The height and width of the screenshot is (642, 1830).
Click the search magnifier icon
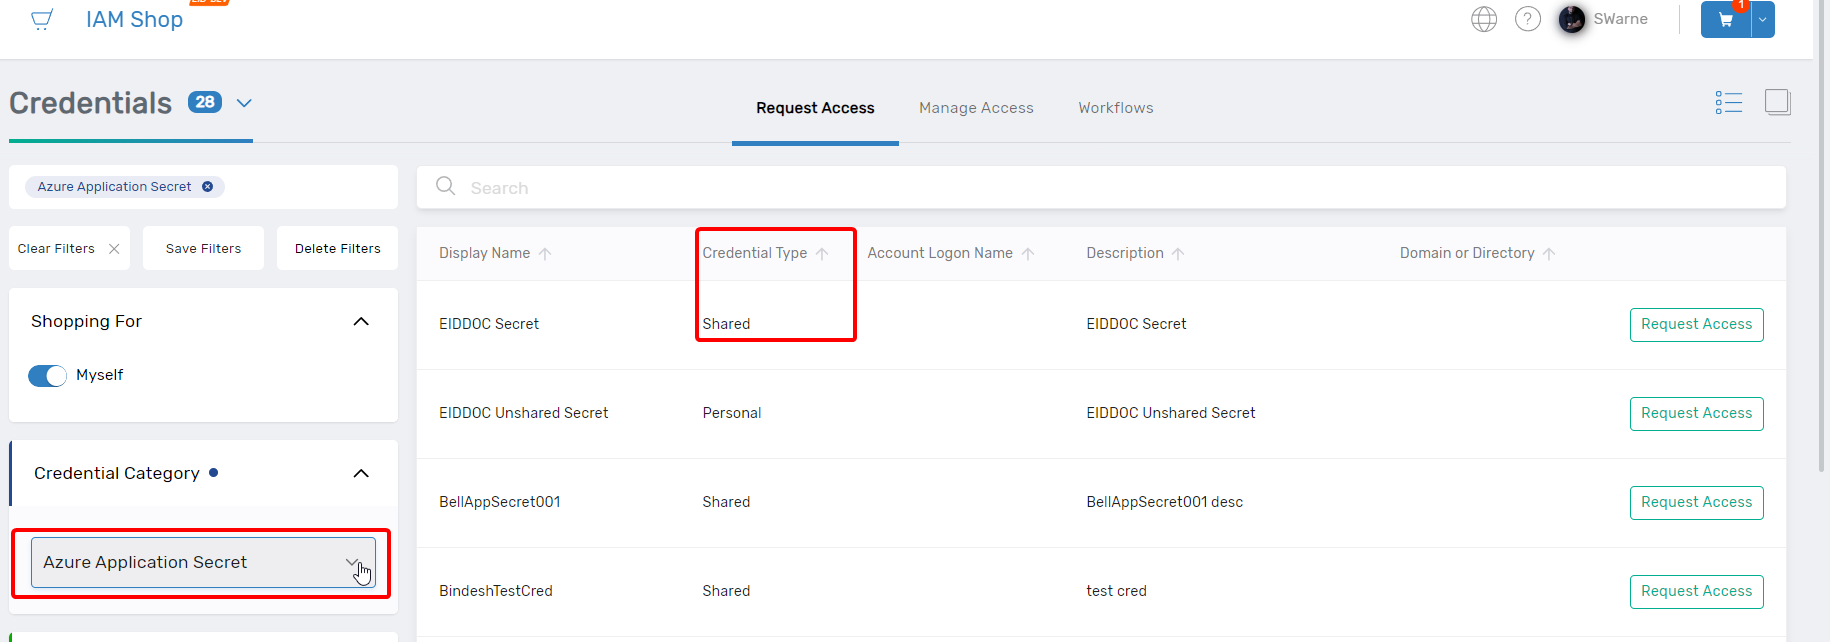pos(446,186)
